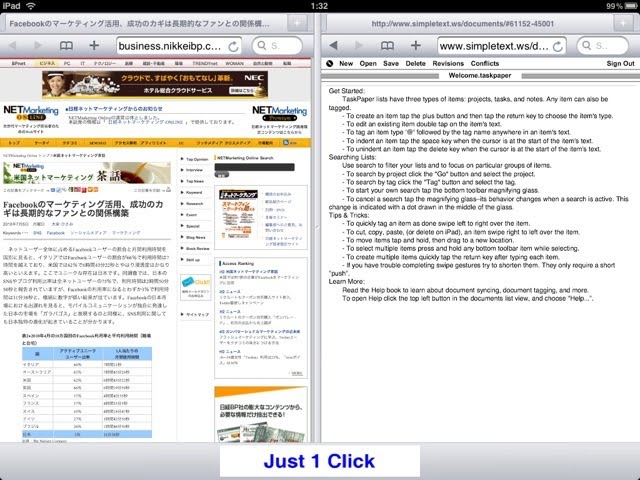Open Revisions in SimpleText menu
This screenshot has width=640, height=480.
[448, 63]
